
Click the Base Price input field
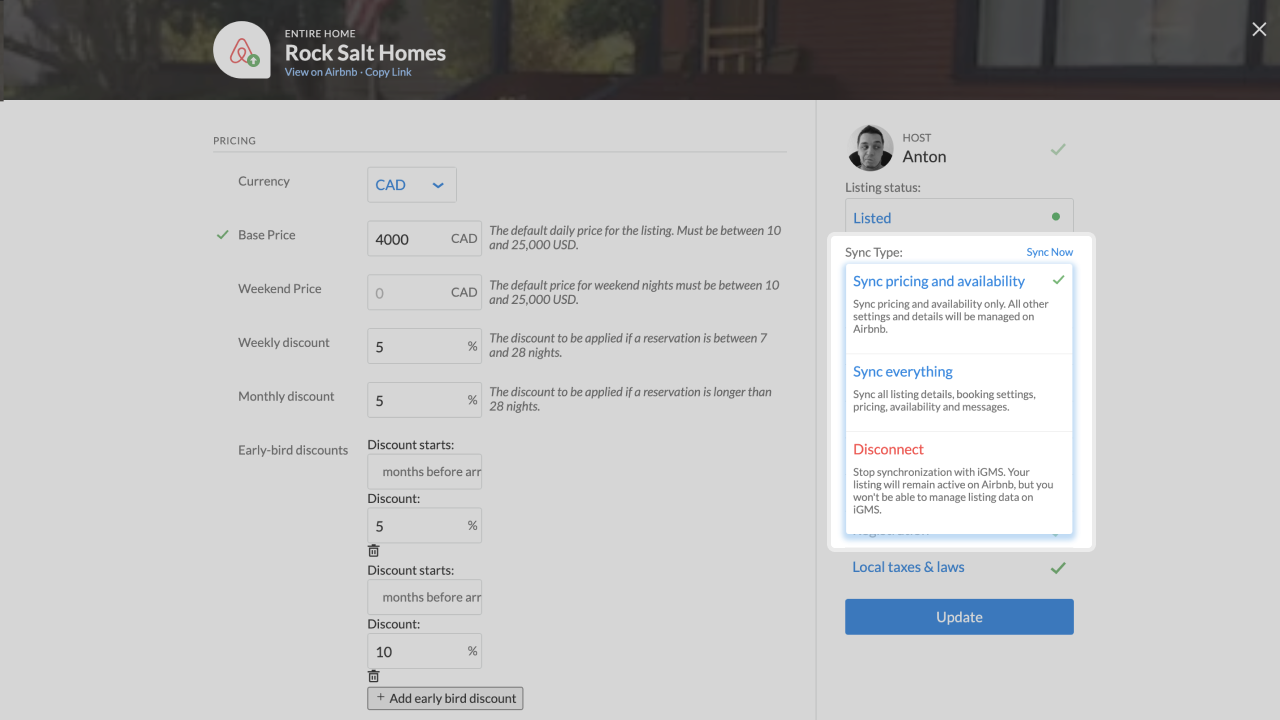point(424,239)
